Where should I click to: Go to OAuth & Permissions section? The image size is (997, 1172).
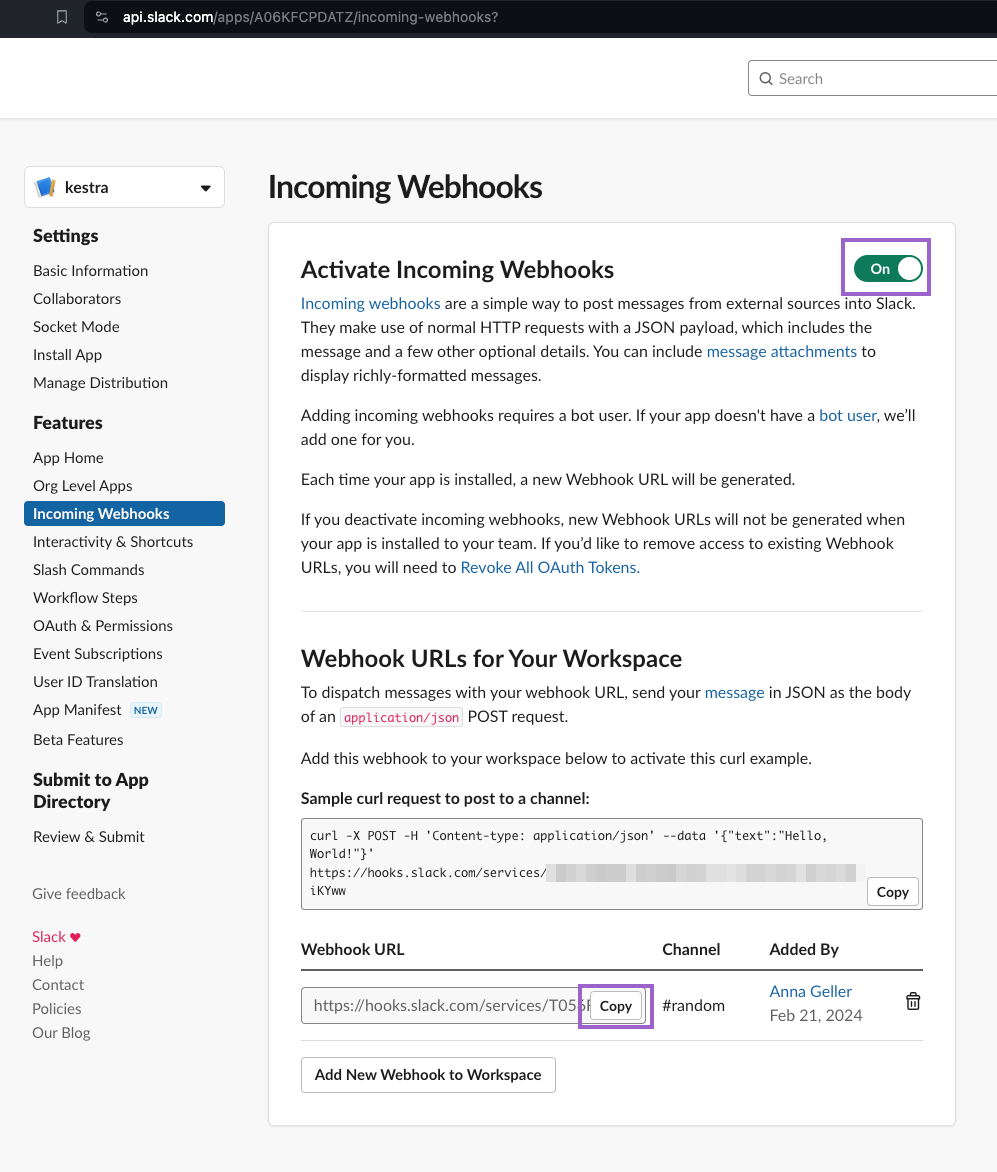point(102,626)
